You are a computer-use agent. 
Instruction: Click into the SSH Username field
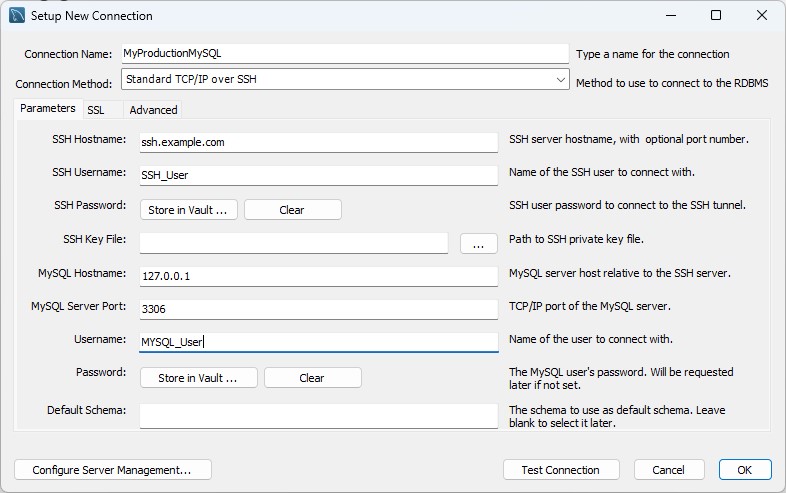coord(318,175)
